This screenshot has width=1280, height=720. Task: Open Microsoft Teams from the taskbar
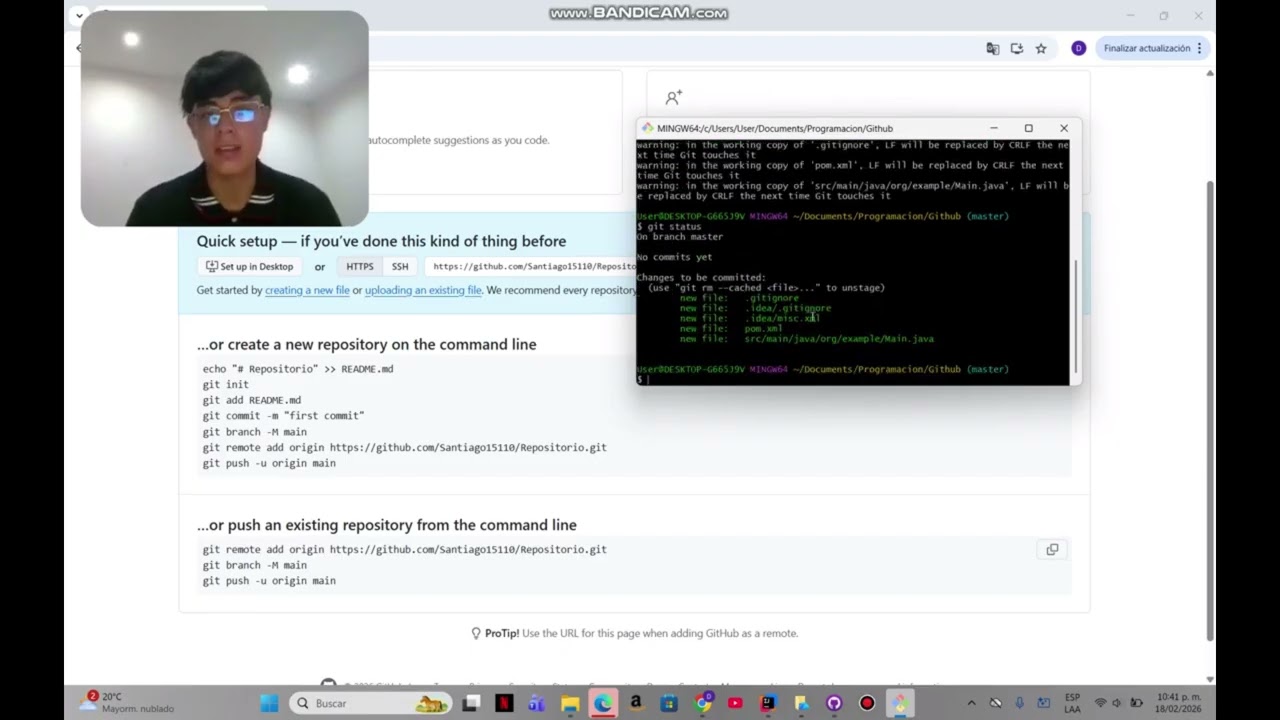coord(537,703)
